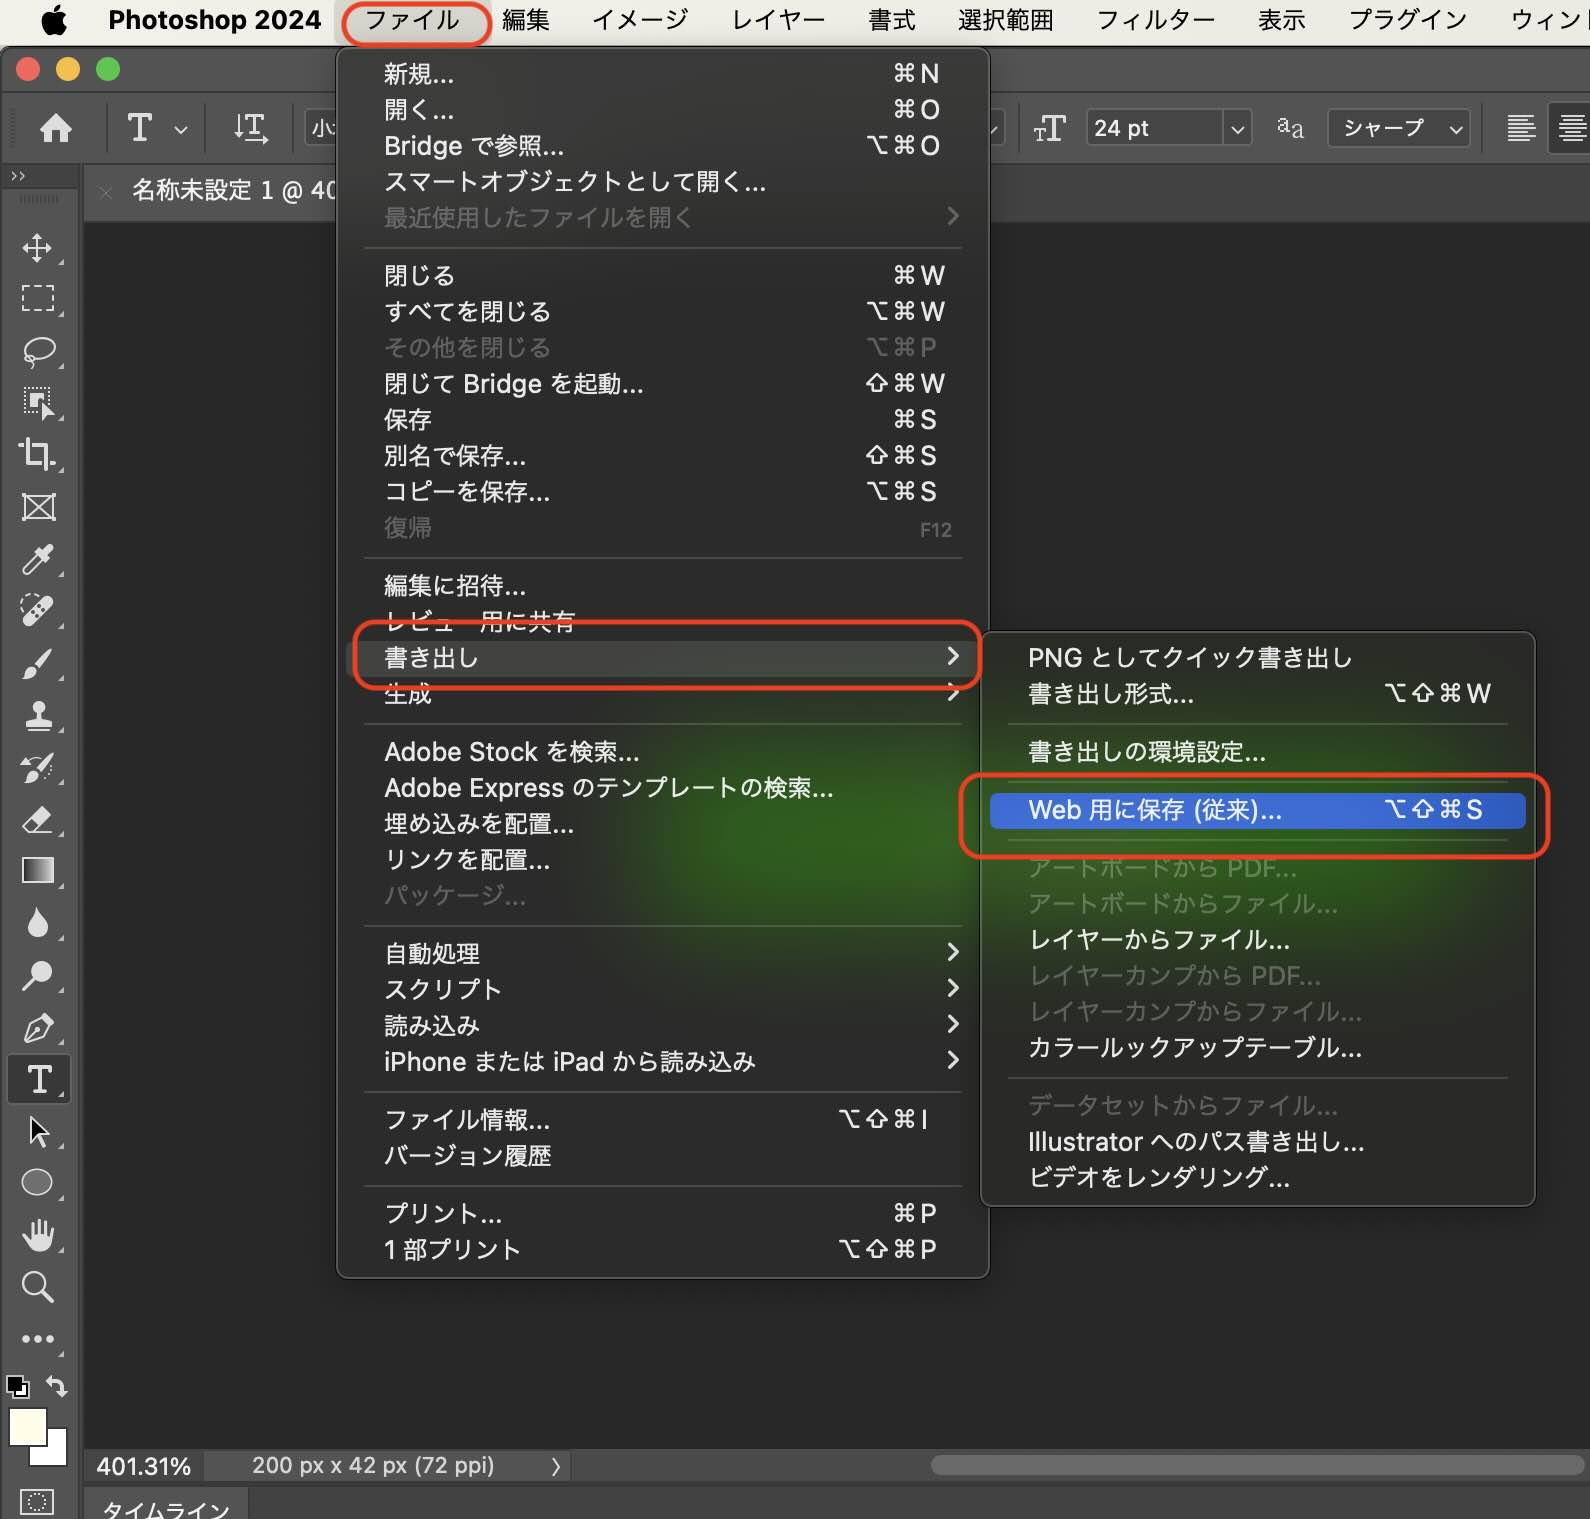Choose 新規... menu item
The height and width of the screenshot is (1519, 1590).
[x=661, y=73]
